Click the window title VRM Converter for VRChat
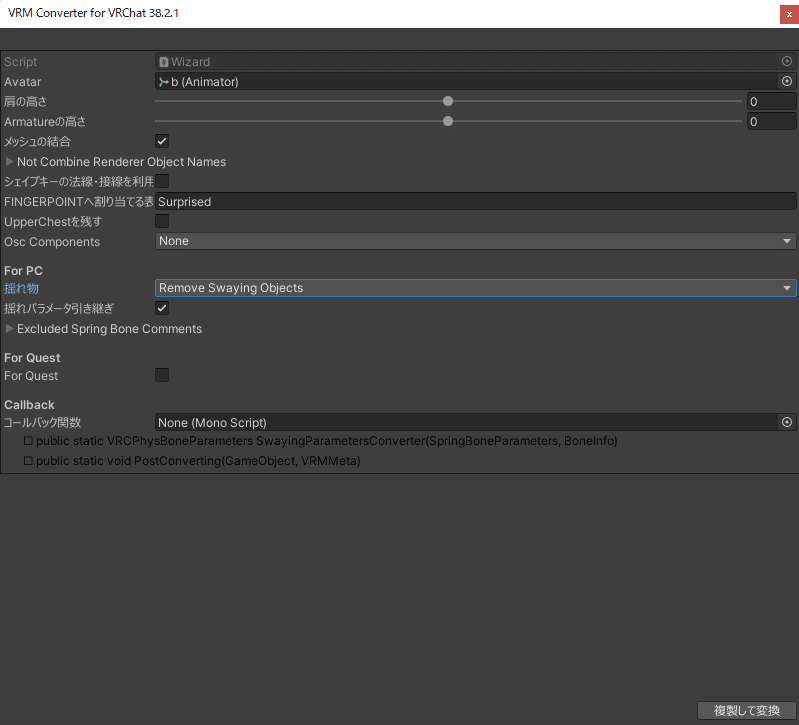The width and height of the screenshot is (799, 725). tap(93, 13)
